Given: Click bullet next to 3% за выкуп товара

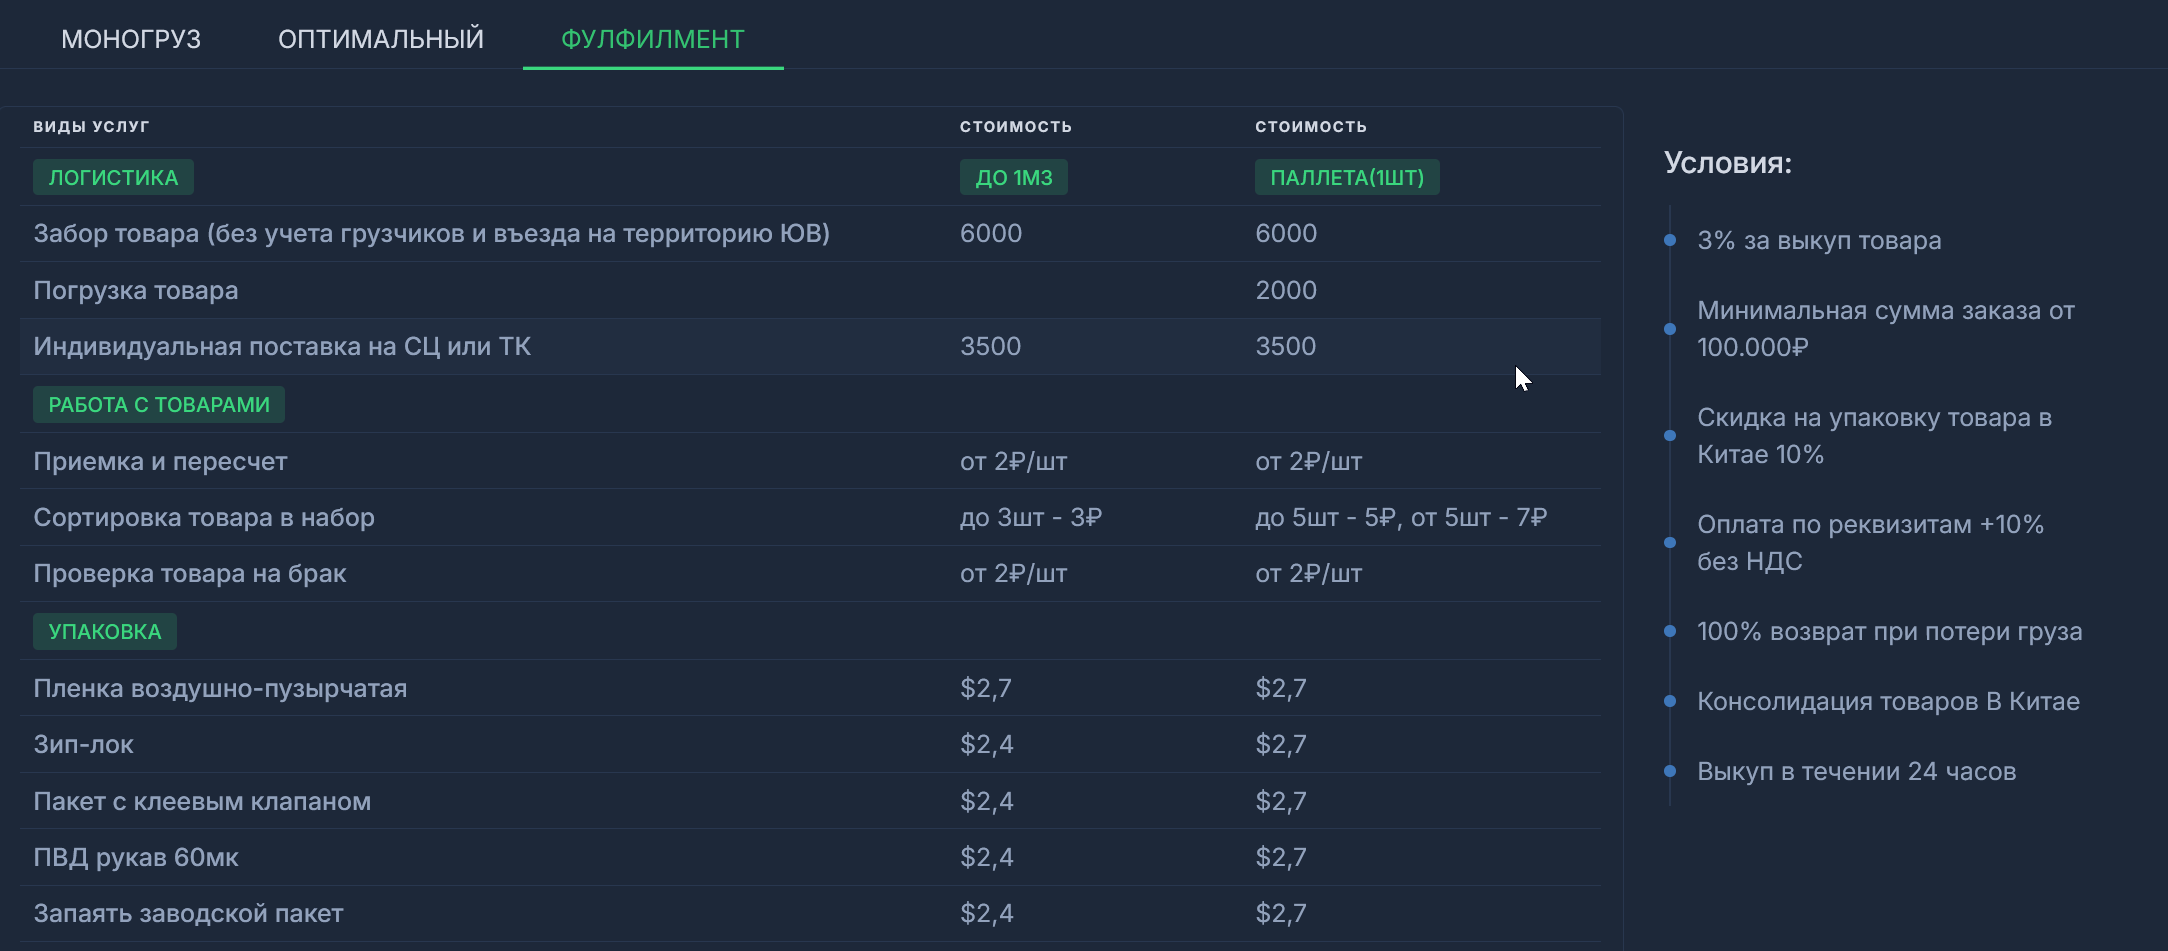Looking at the screenshot, I should pyautogui.click(x=1670, y=240).
